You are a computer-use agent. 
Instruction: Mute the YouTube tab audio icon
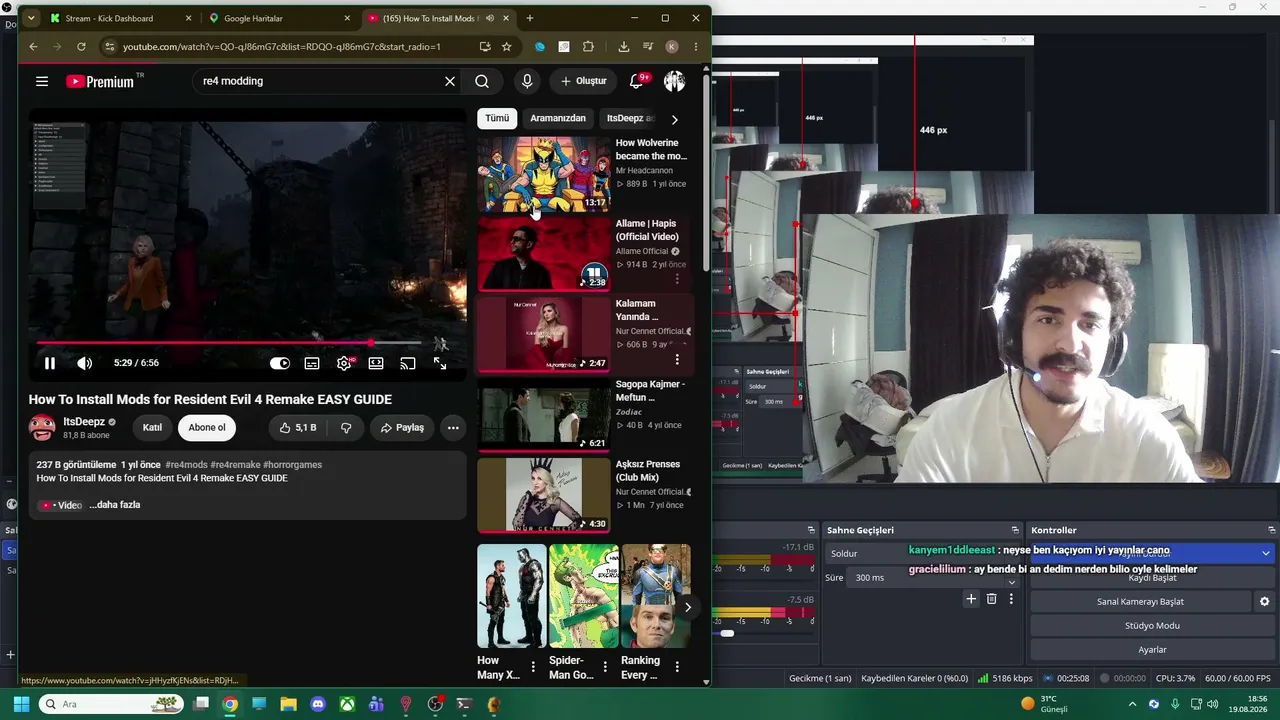click(490, 18)
